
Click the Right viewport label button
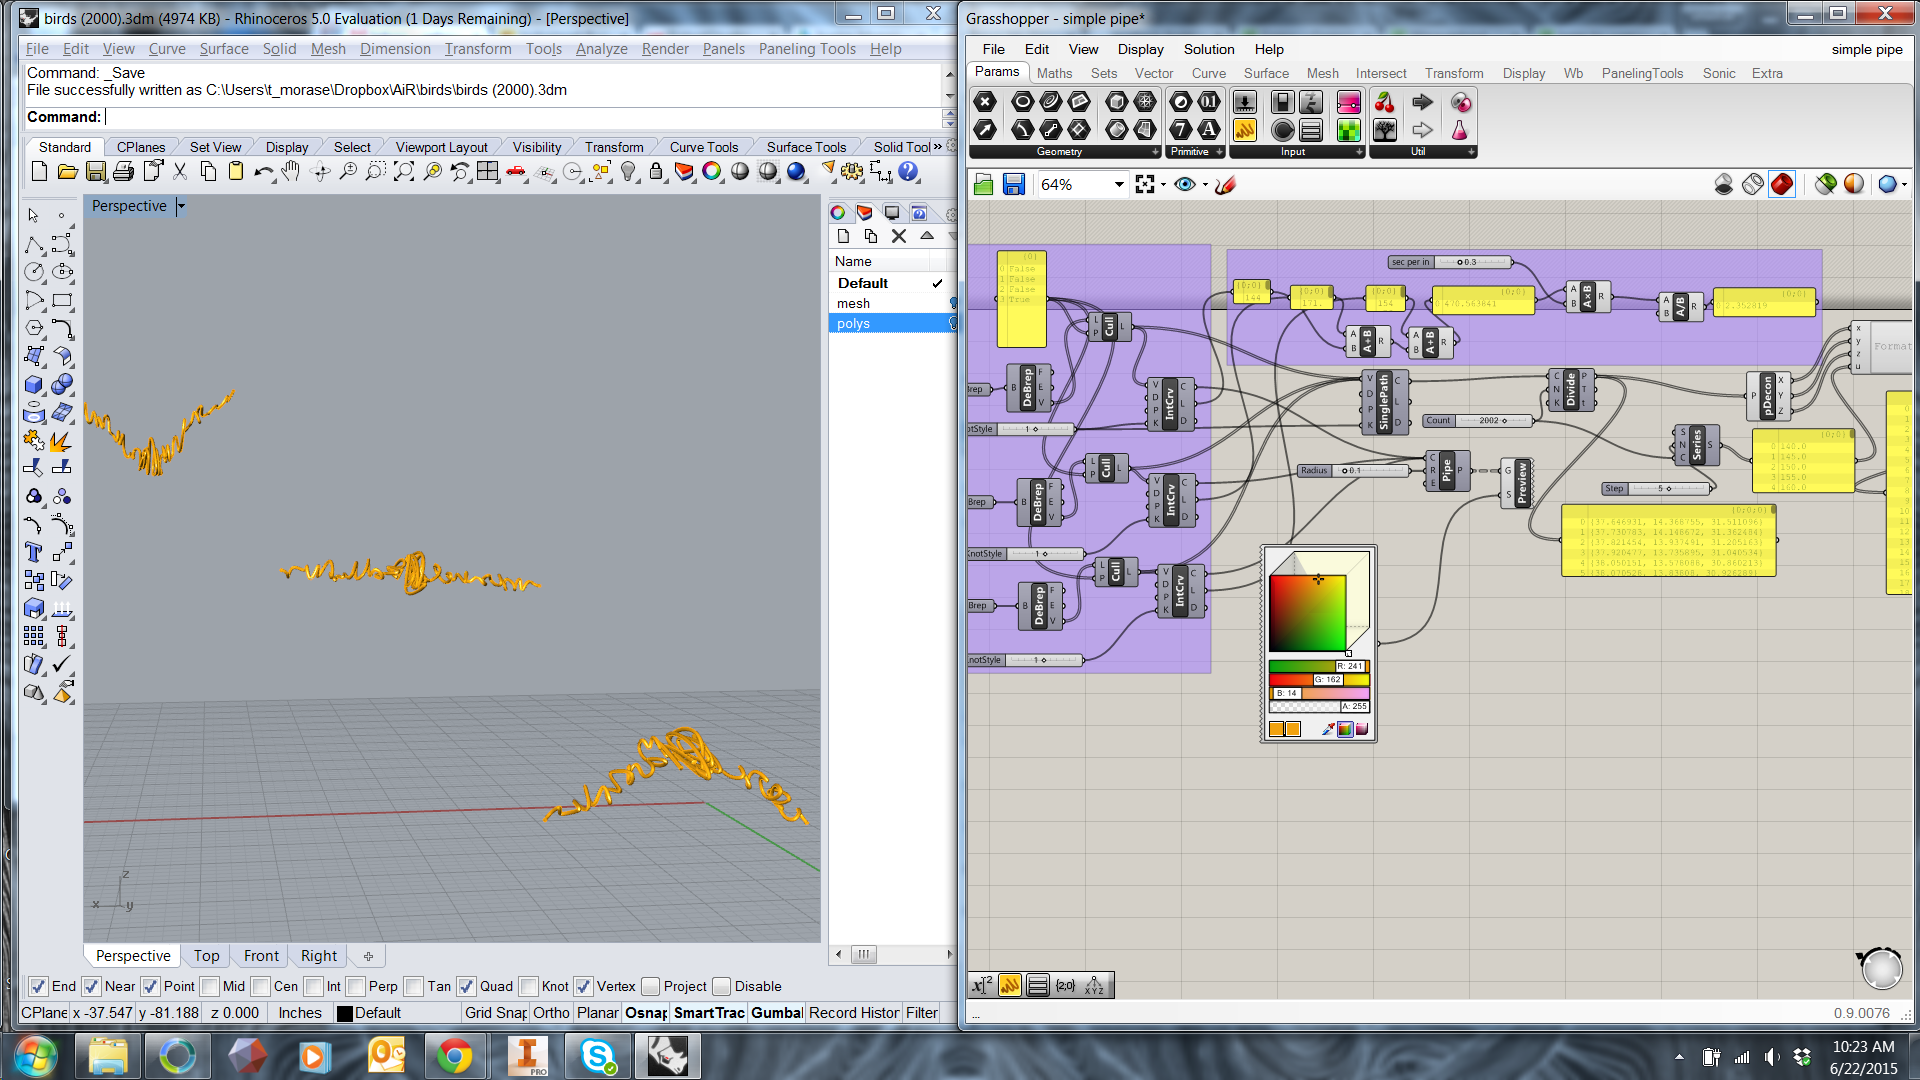318,956
